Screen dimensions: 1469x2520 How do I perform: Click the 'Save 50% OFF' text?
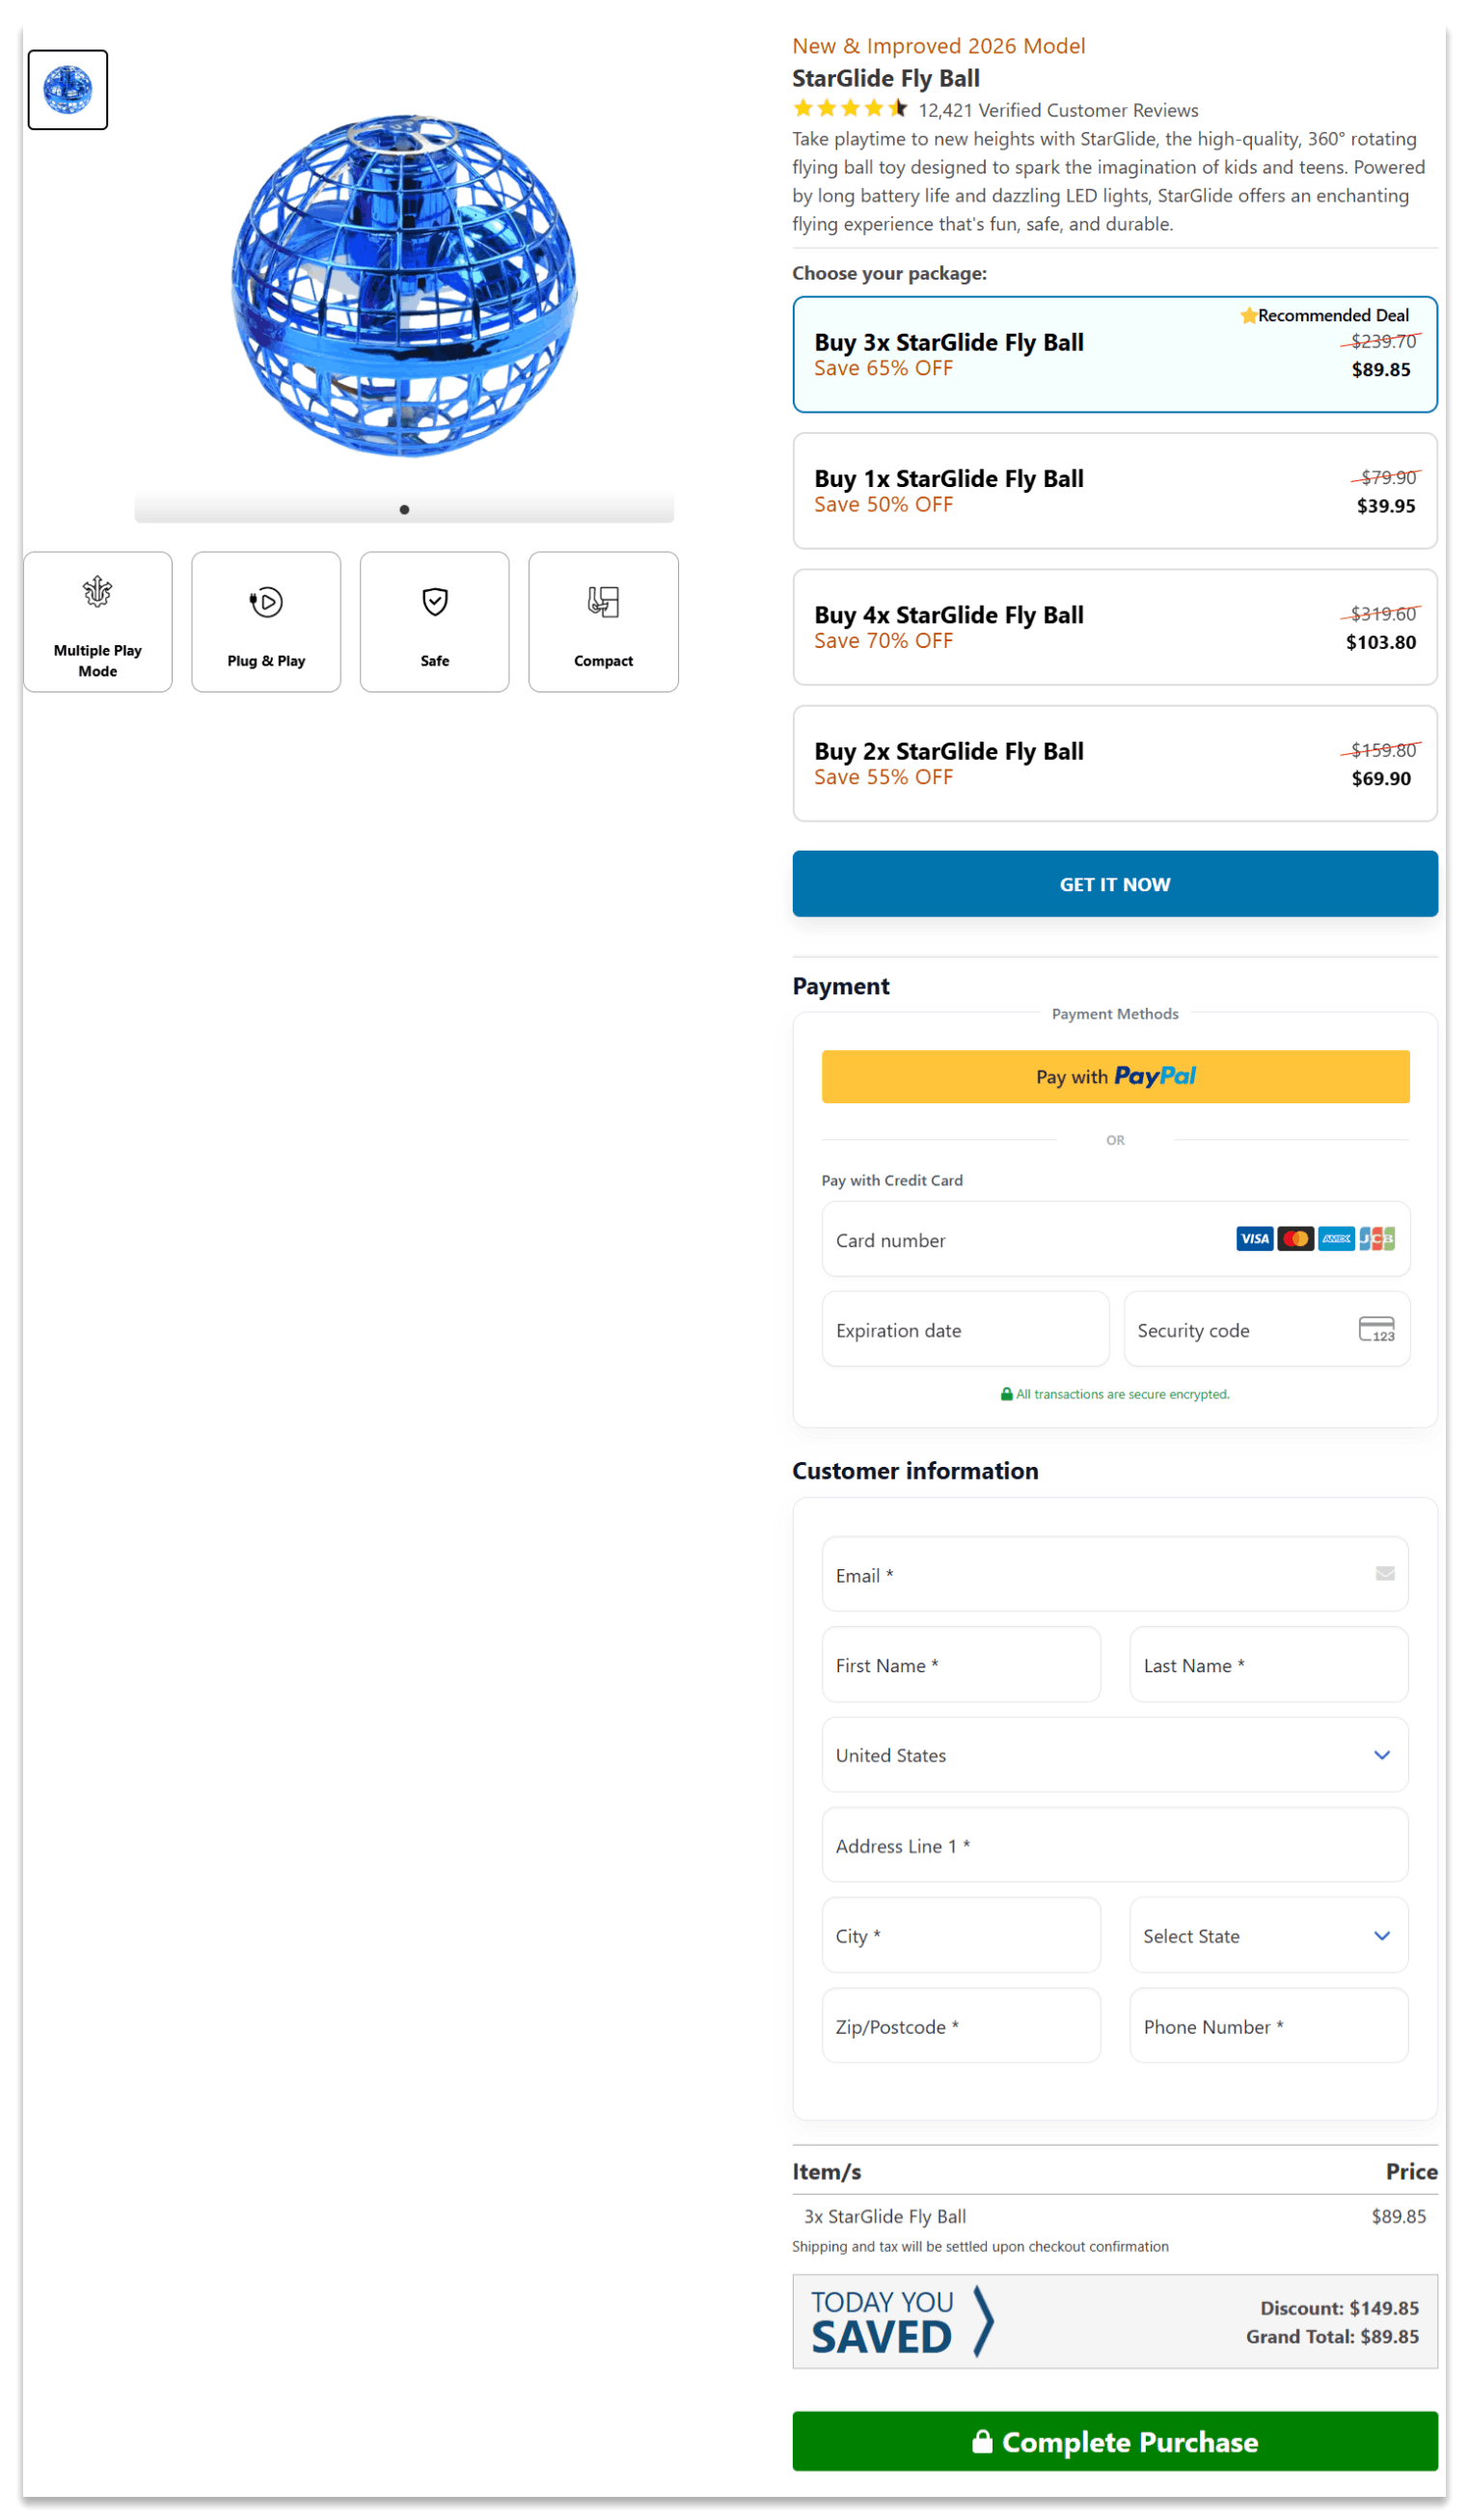[x=883, y=504]
